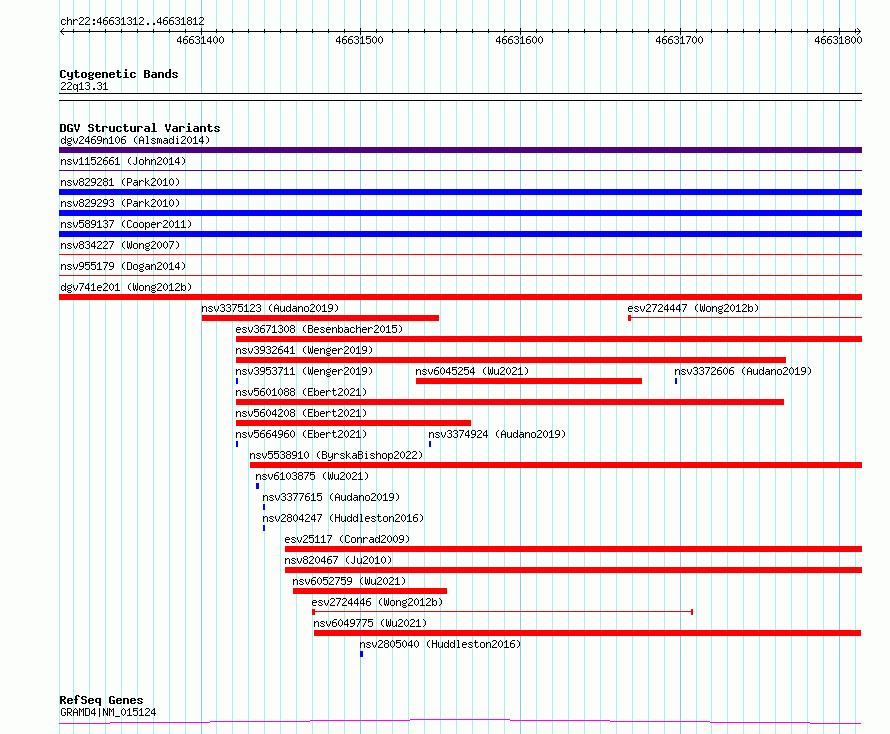This screenshot has width=890, height=734.
Task: Click the left arrow of the ruler
Action: [62, 32]
